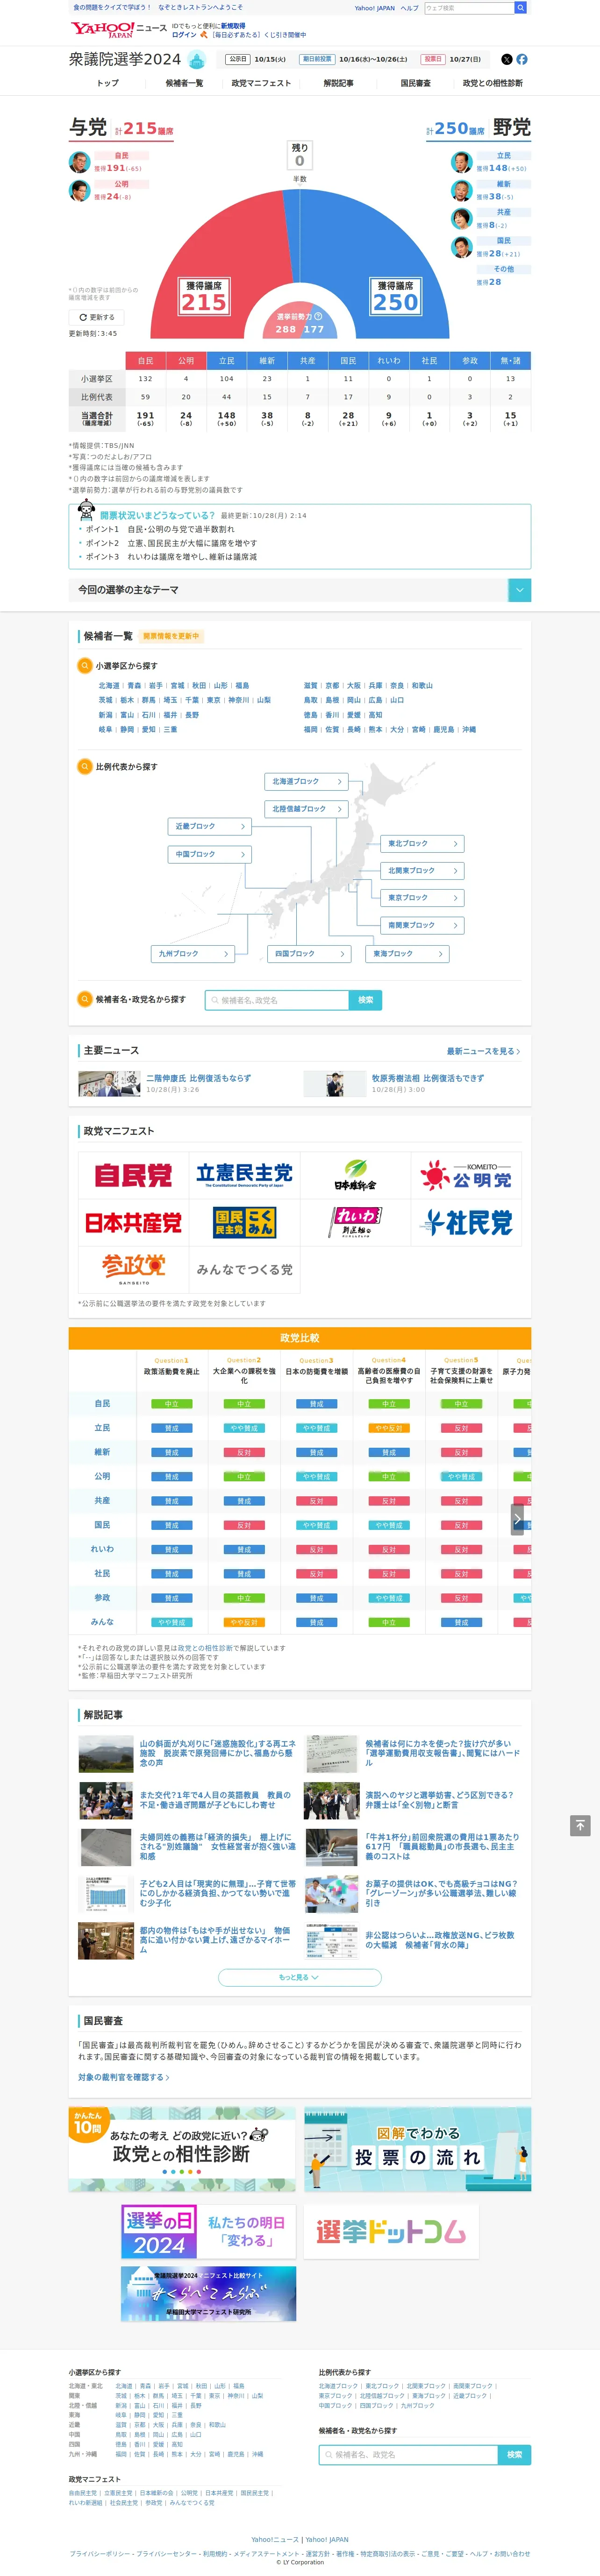Click the reporter mascot icon beside 開票状況
The width and height of the screenshot is (600, 2576).
[87, 510]
